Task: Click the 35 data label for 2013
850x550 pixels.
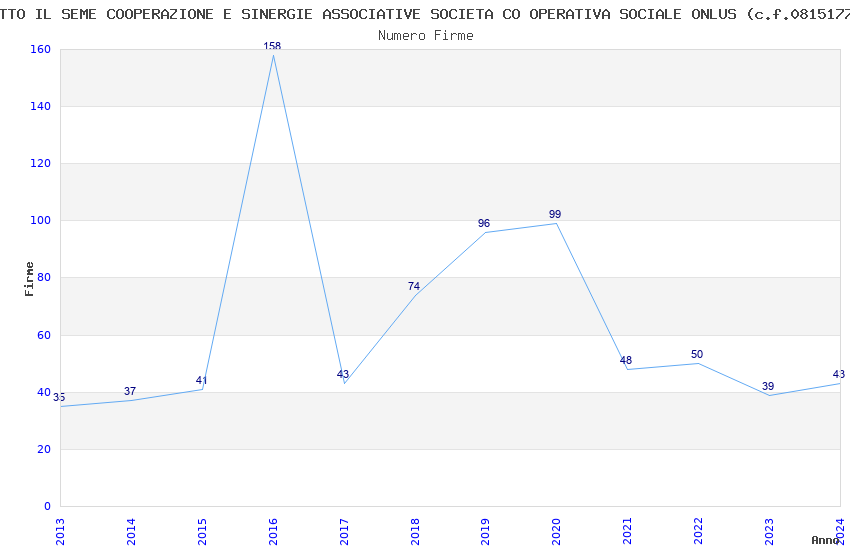Action: click(59, 397)
